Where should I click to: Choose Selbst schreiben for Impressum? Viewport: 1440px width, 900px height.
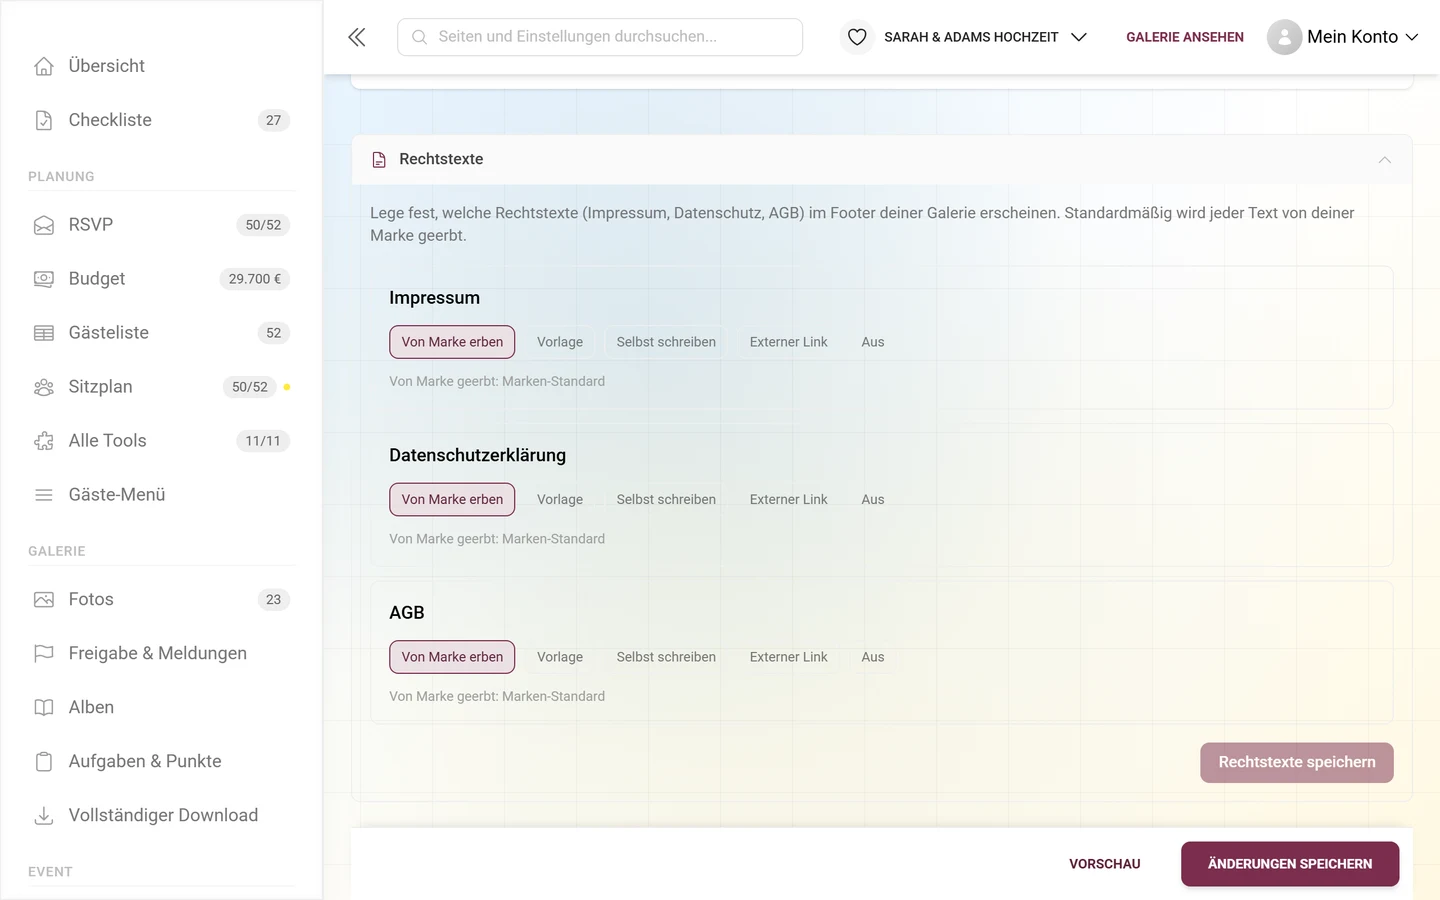tap(666, 342)
